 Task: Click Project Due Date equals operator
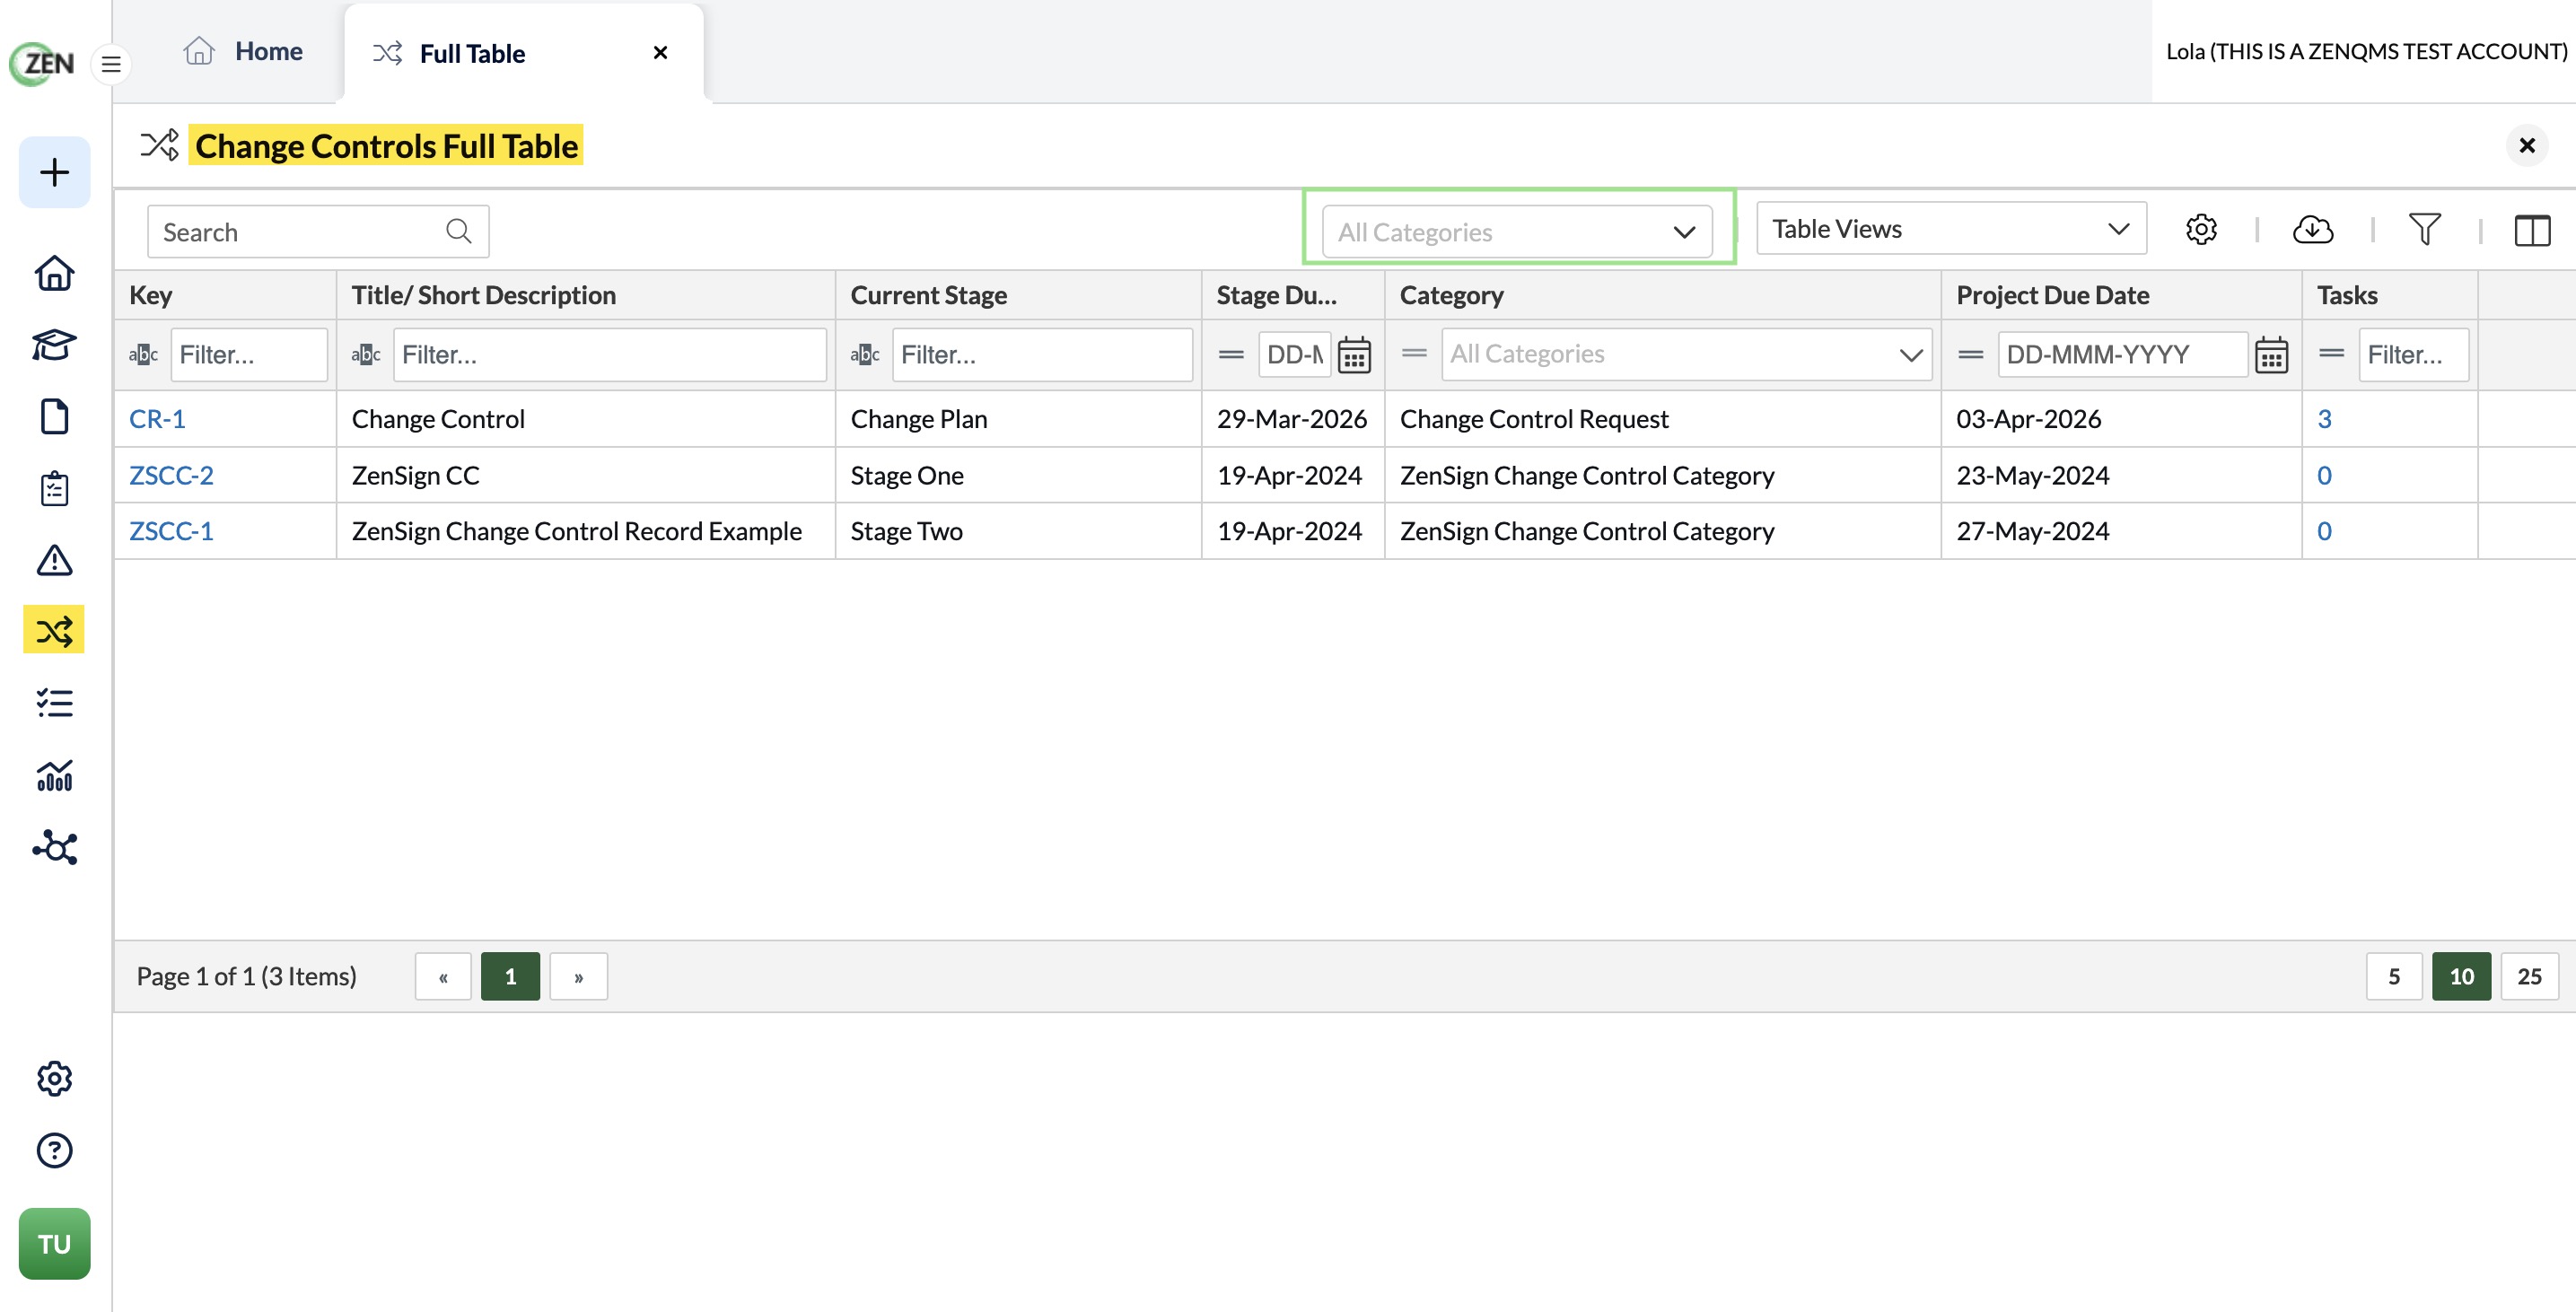1971,354
